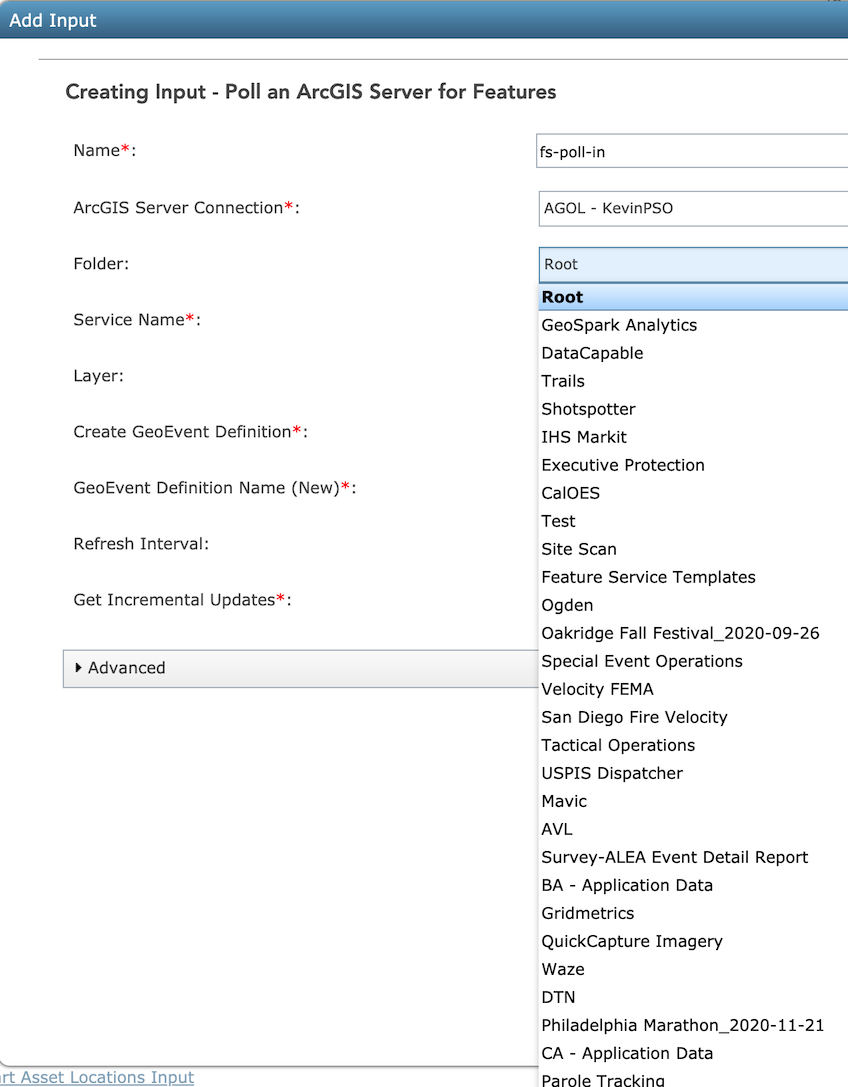Screen dimensions: 848x1087
Task: Choose Site Scan folder
Action: coord(693,549)
